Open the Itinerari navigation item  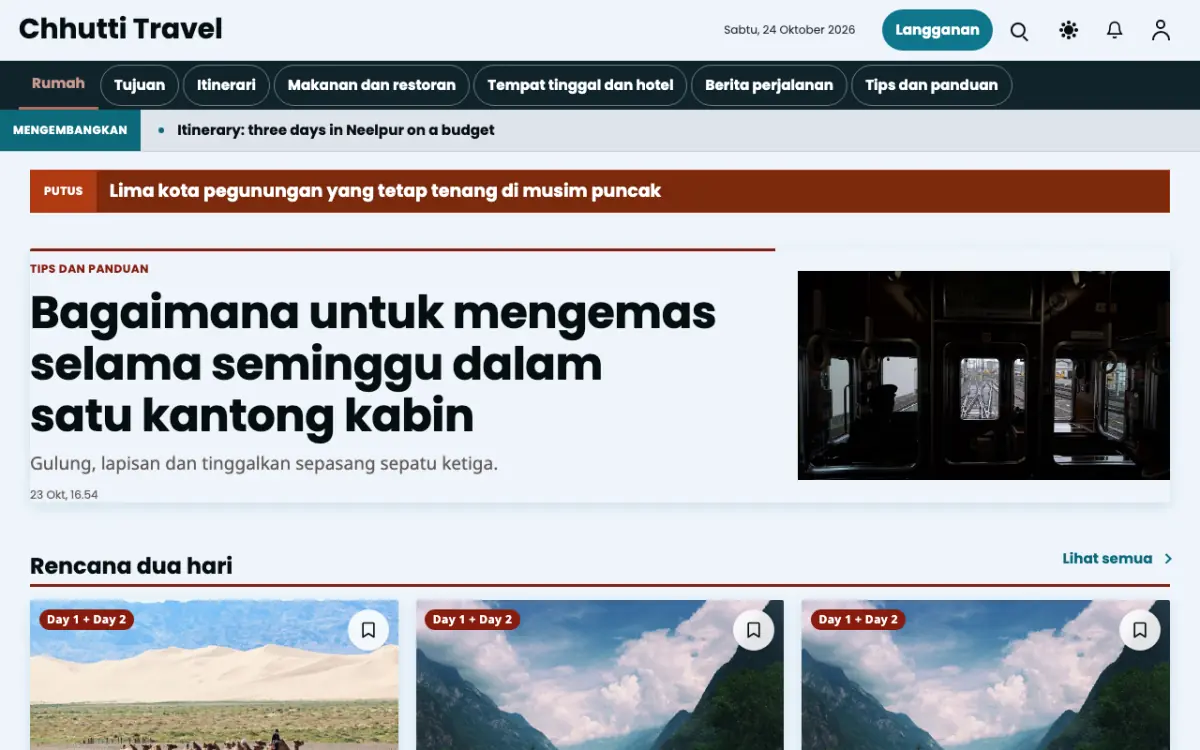pos(226,85)
